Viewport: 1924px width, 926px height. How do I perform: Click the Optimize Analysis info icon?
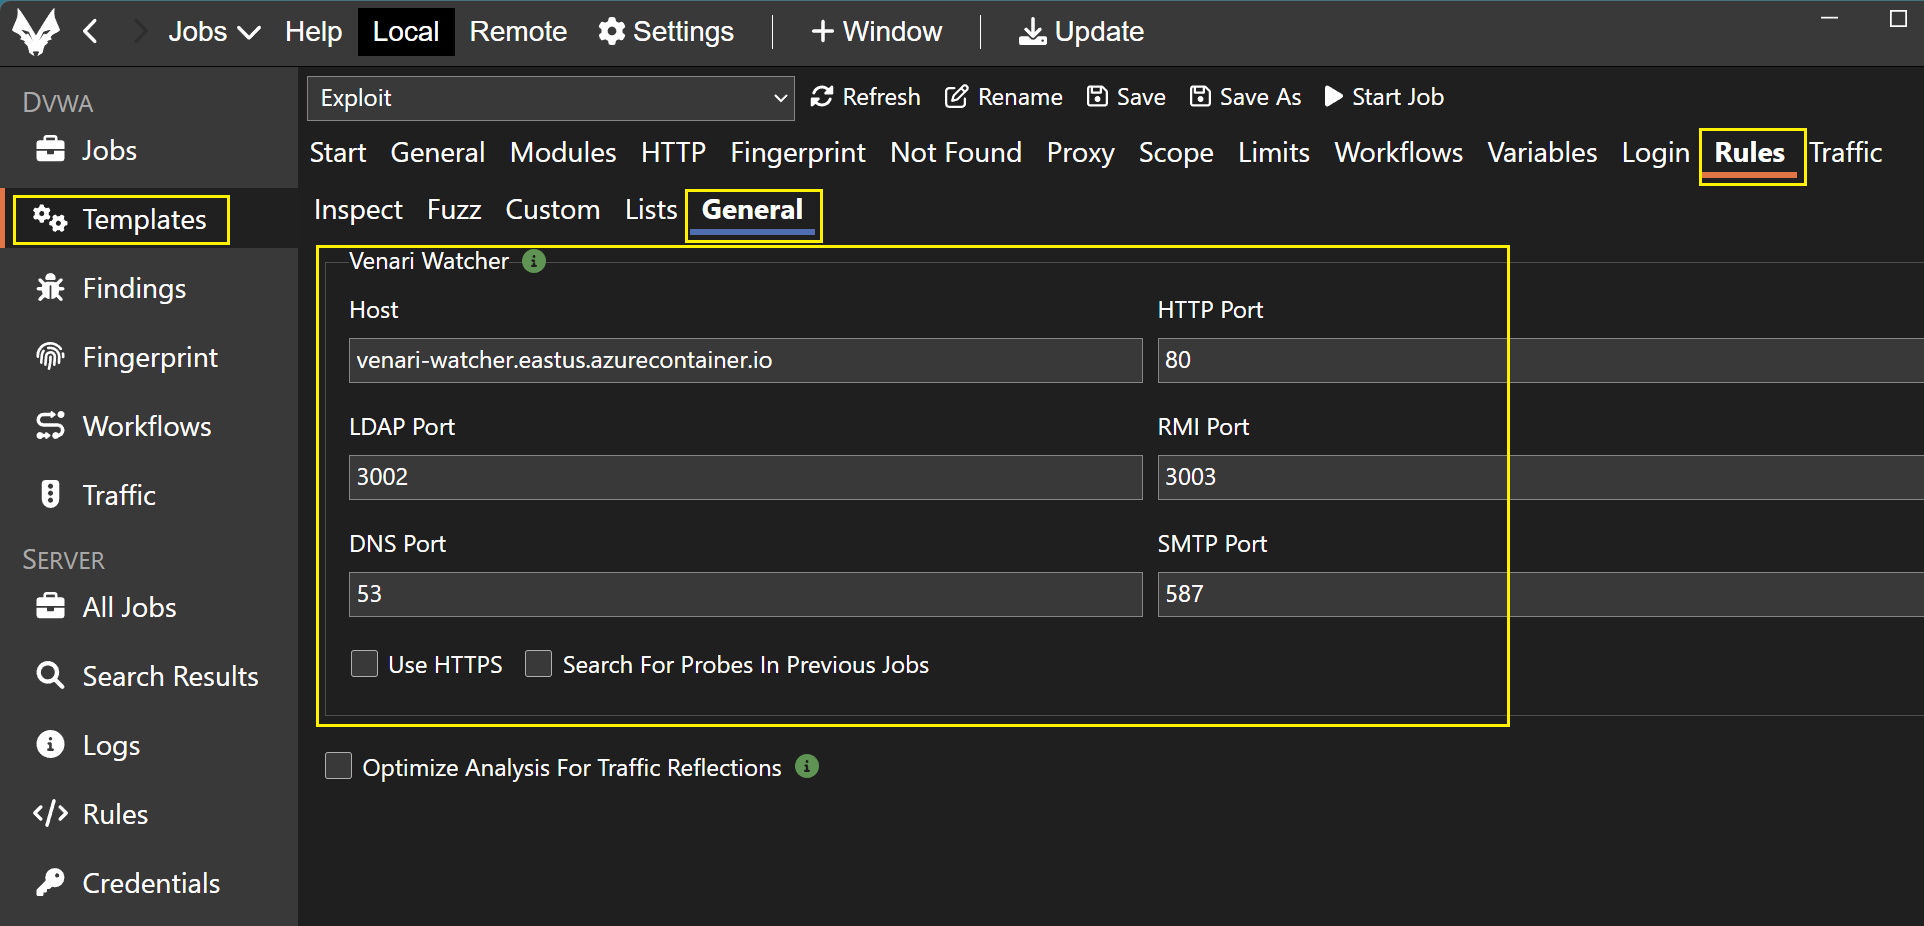coord(807,766)
